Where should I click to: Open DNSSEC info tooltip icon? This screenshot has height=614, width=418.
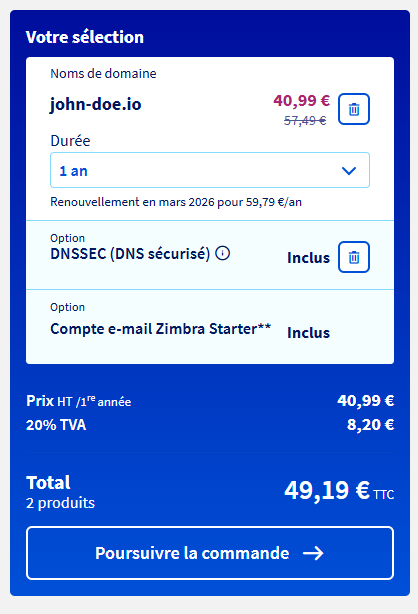pos(223,253)
